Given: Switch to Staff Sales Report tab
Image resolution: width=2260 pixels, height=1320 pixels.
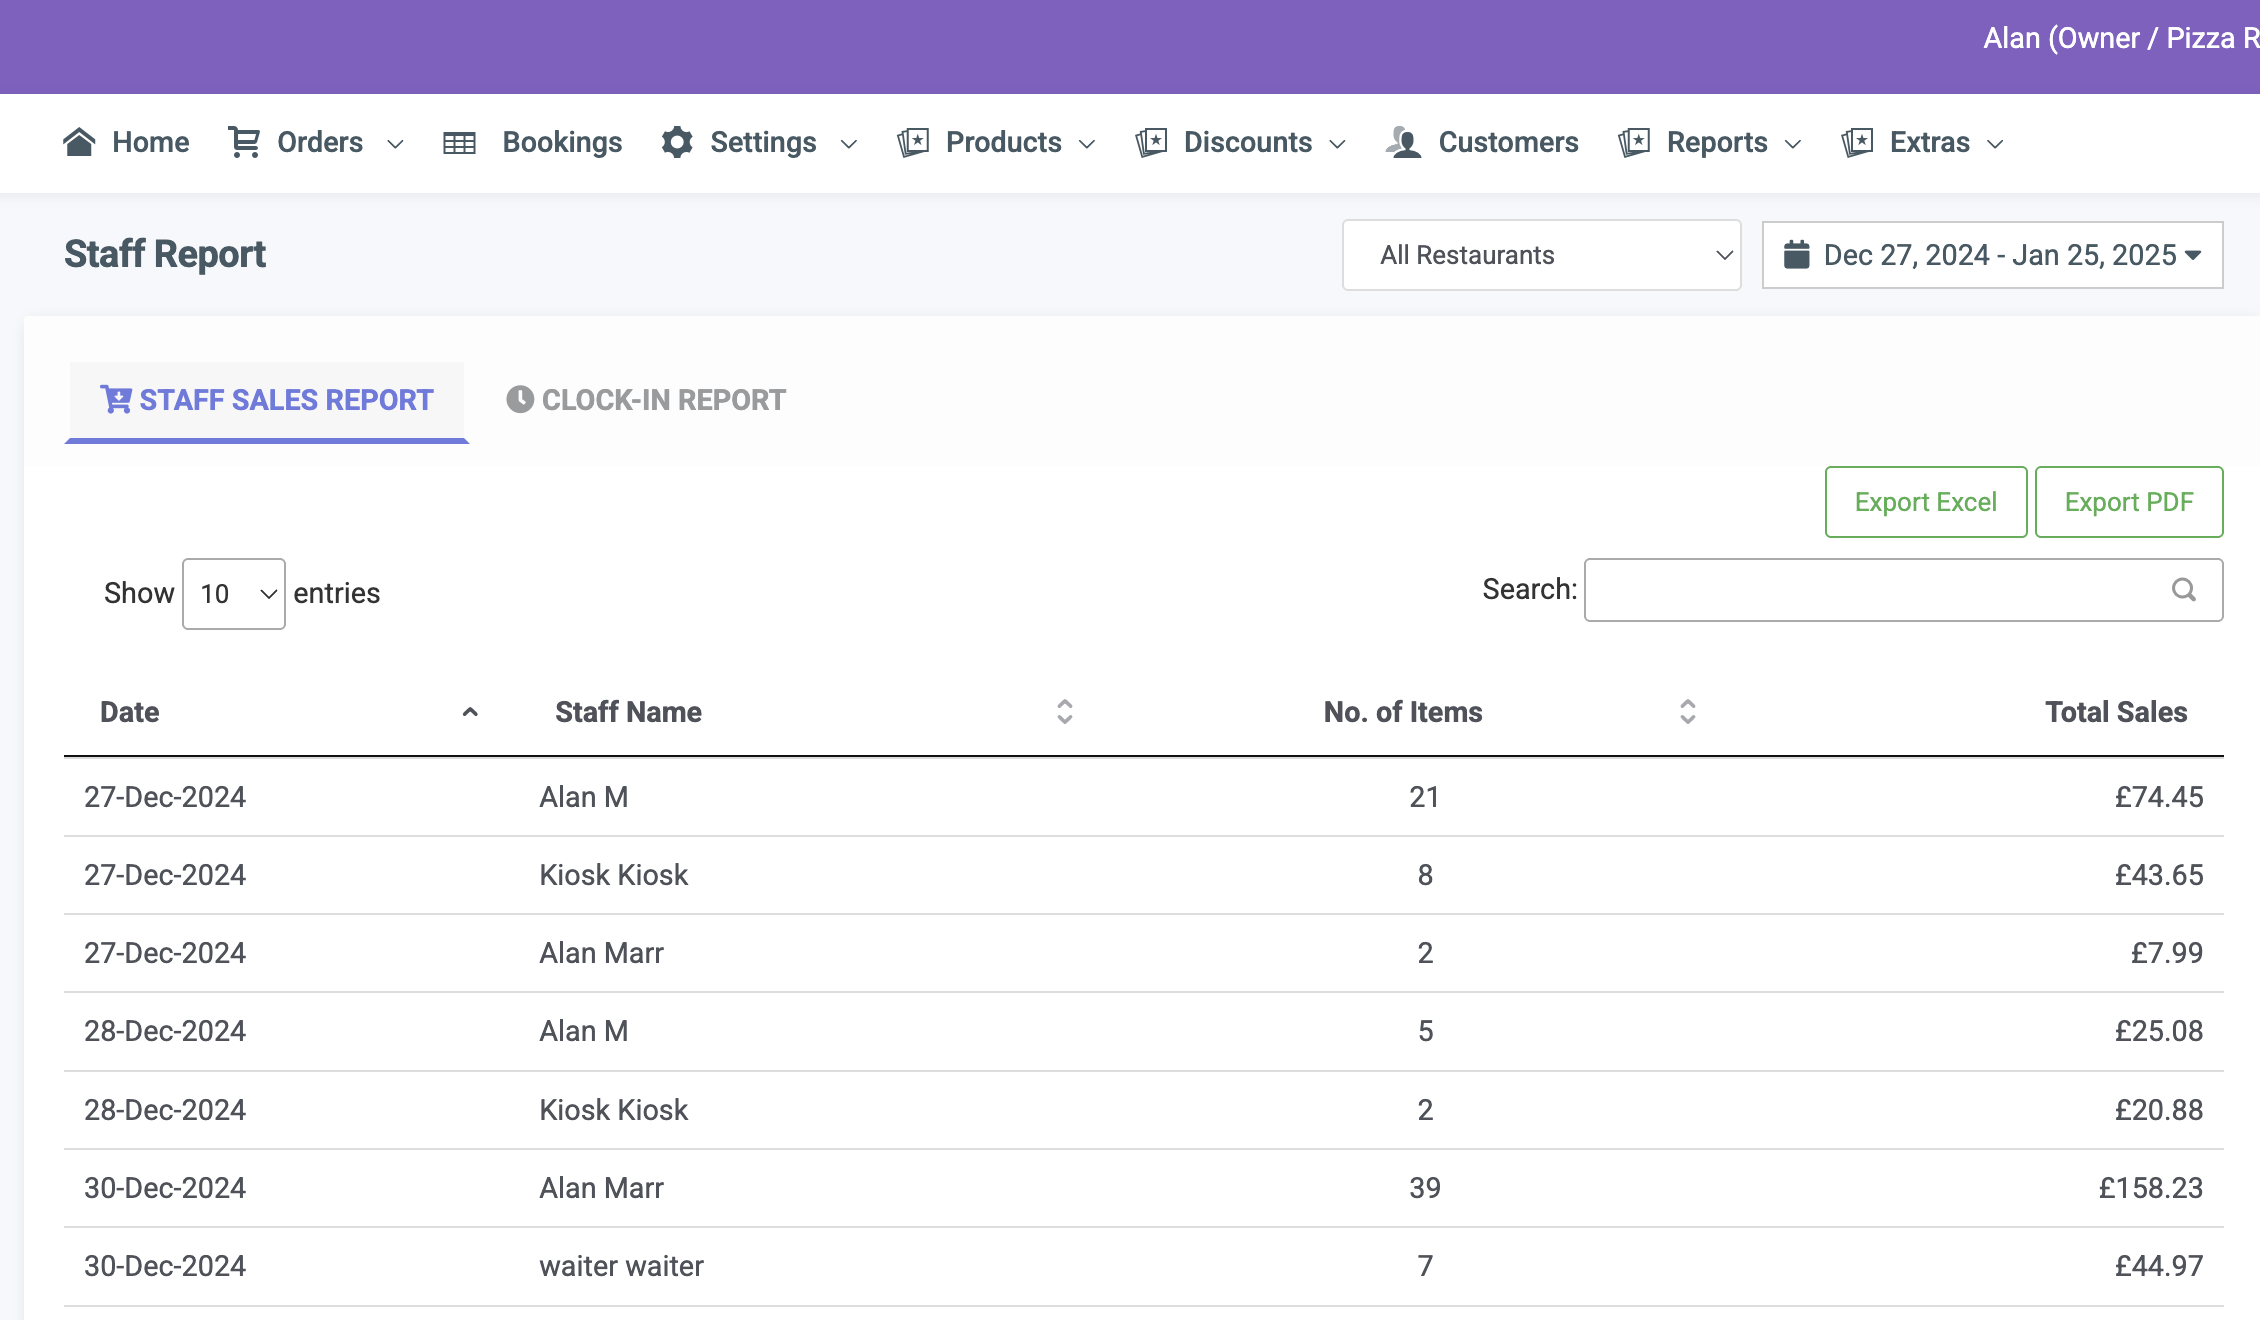Looking at the screenshot, I should (267, 400).
